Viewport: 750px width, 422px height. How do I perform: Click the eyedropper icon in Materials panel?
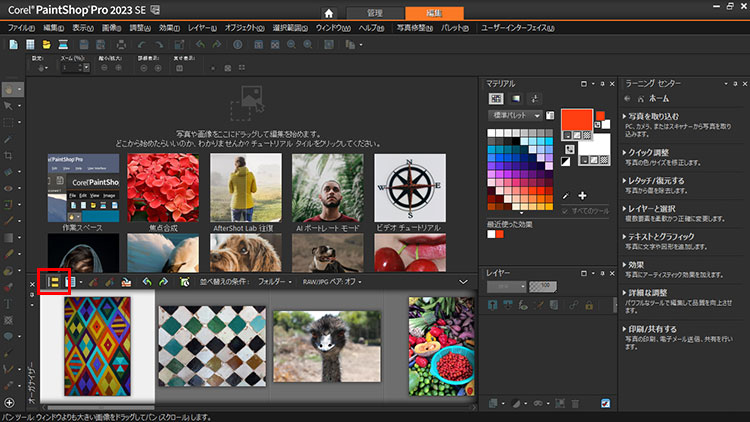tap(566, 196)
